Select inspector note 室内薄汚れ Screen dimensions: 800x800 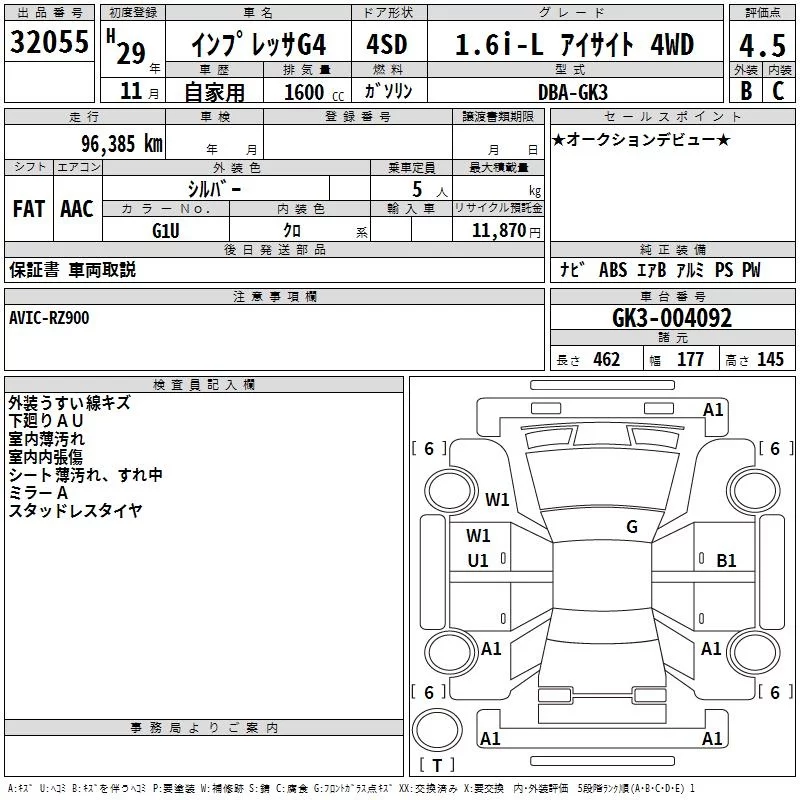[46, 439]
